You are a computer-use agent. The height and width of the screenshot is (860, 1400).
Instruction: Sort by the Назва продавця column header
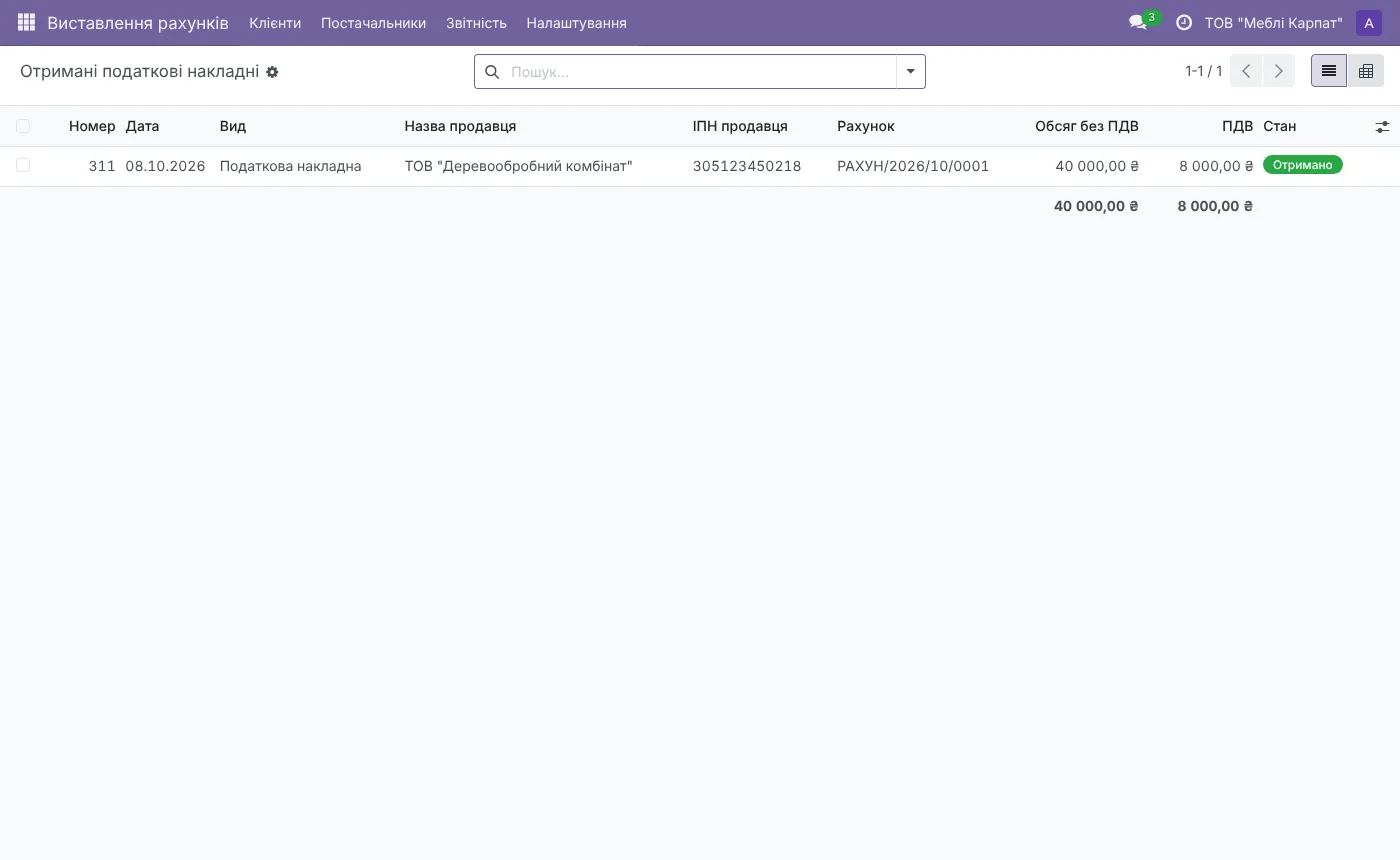(x=460, y=126)
